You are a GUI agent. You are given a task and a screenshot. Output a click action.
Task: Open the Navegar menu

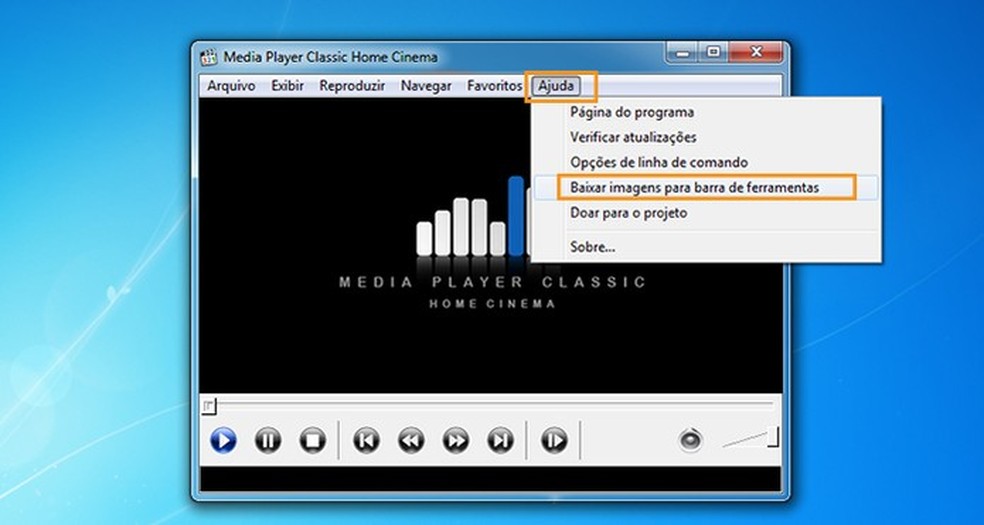(x=426, y=86)
